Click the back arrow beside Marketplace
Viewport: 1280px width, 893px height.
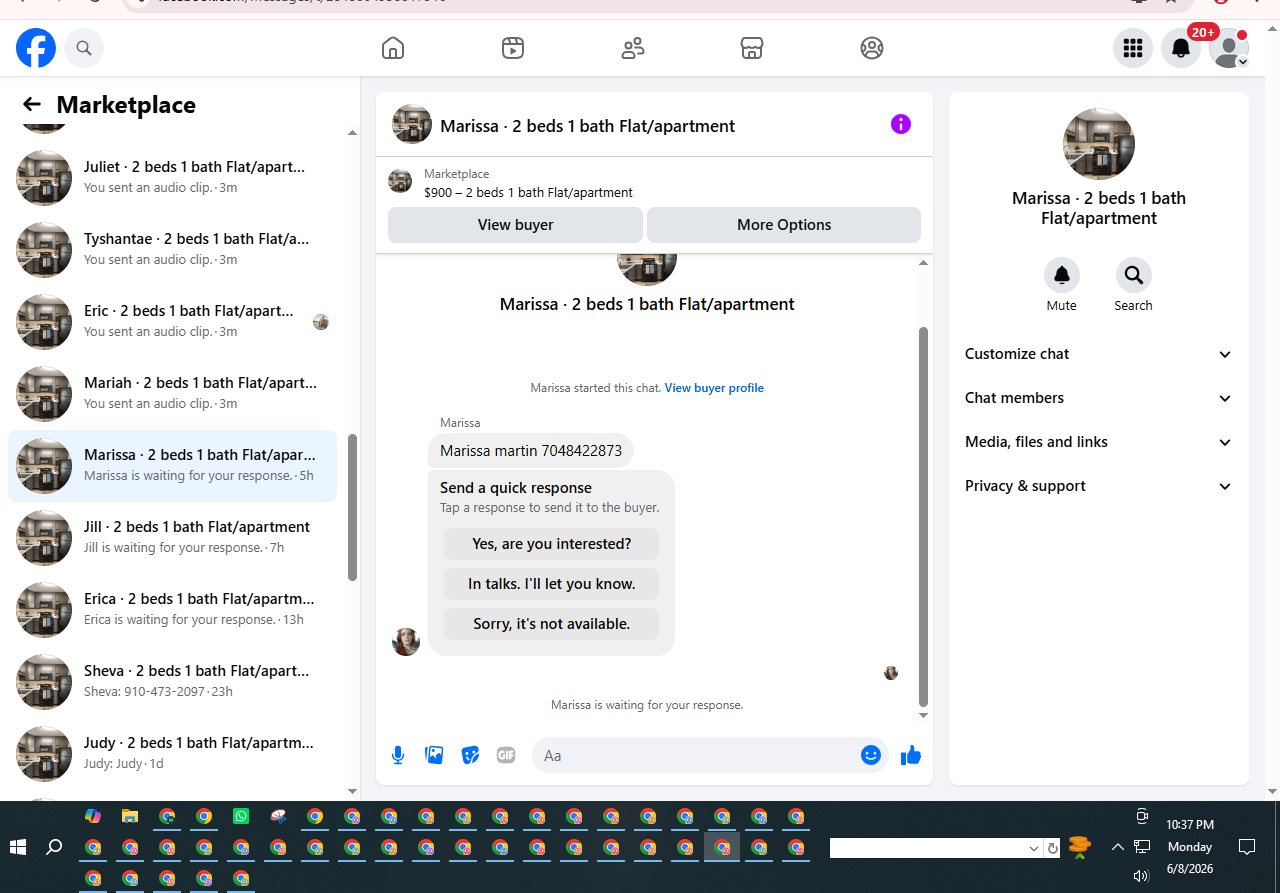point(32,105)
